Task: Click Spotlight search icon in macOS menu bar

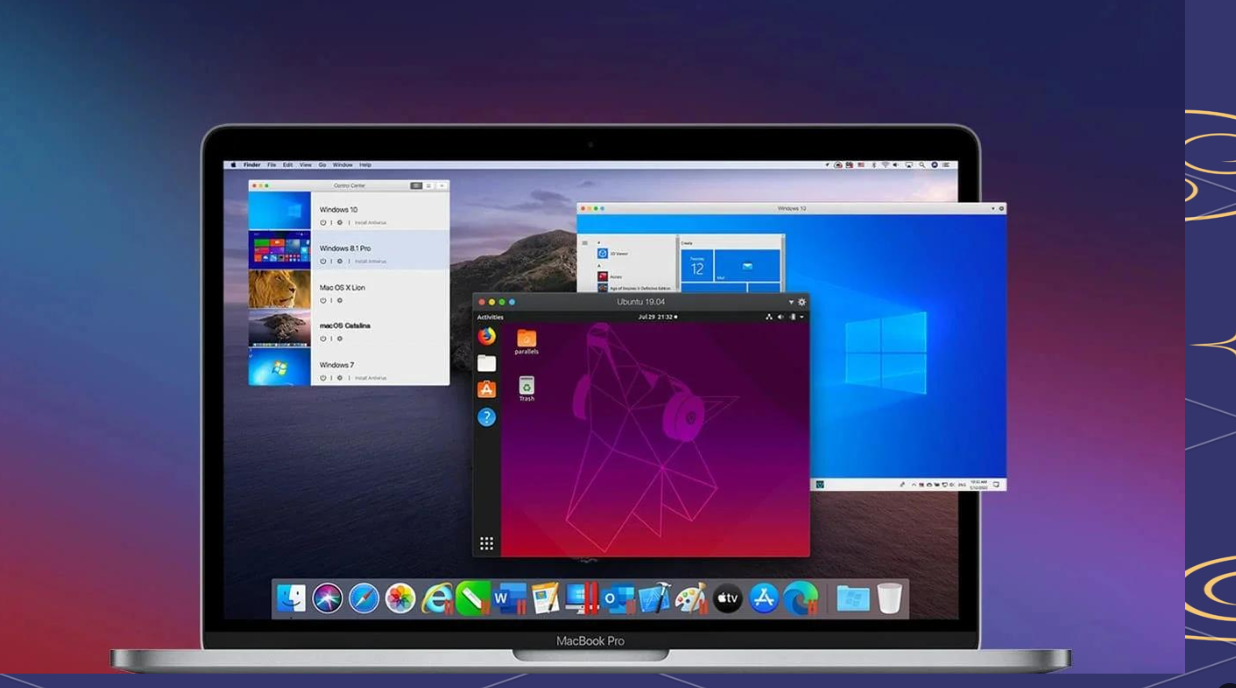Action: tap(922, 165)
